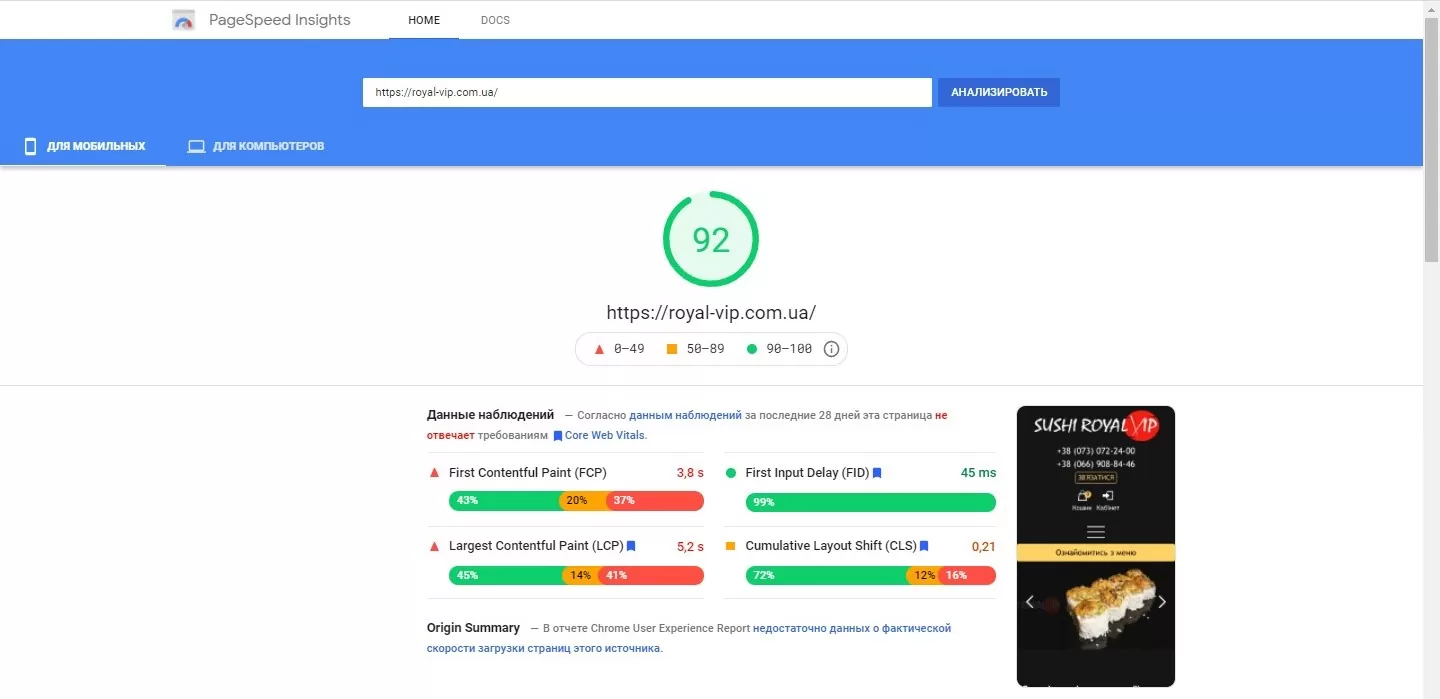
Task: Click the FCP value "3,8 s"
Action: tap(690, 473)
